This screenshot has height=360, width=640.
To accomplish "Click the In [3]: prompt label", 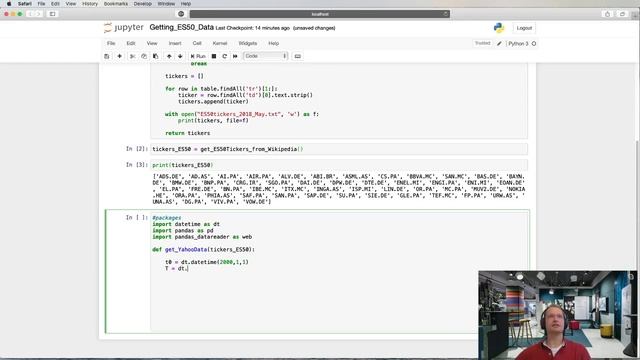I will click(137, 165).
